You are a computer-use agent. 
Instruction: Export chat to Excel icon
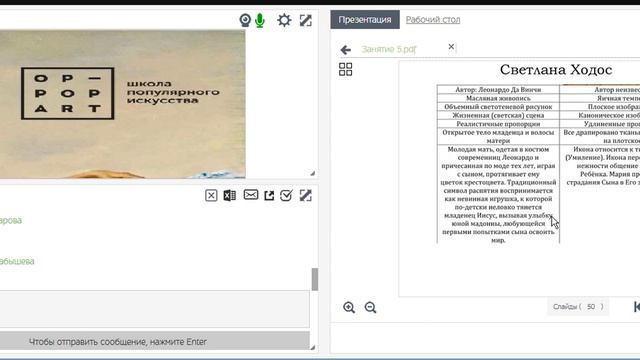(x=229, y=196)
